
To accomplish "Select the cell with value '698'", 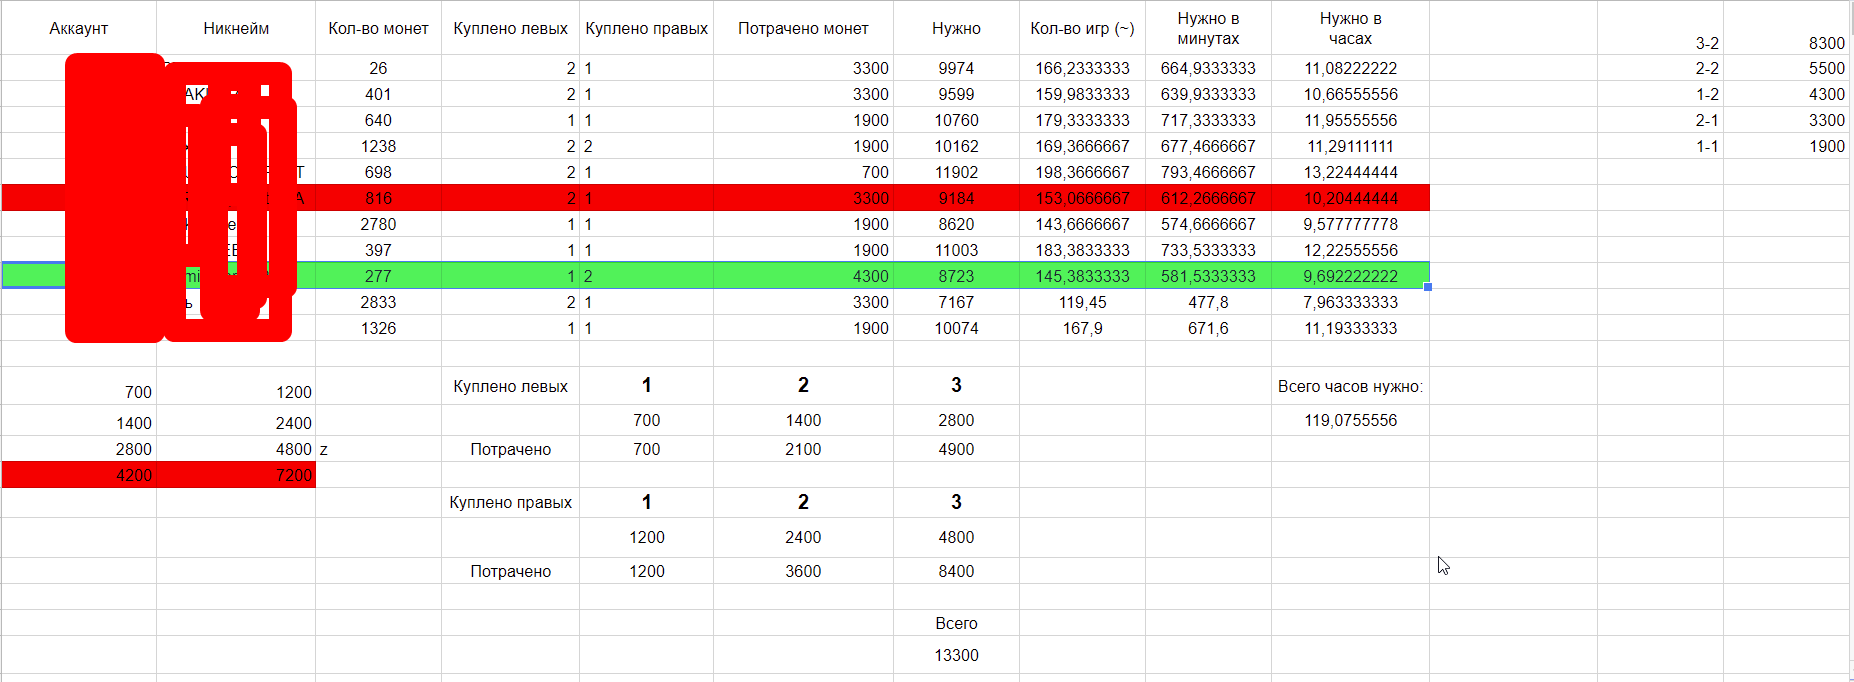I will pyautogui.click(x=378, y=172).
